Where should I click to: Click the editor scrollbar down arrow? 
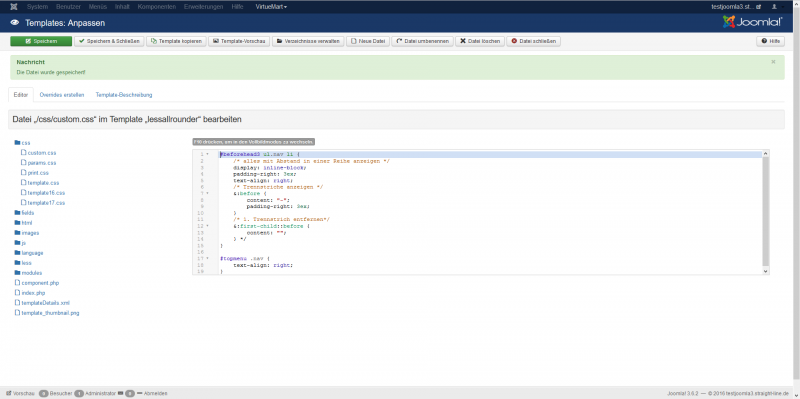pyautogui.click(x=765, y=272)
